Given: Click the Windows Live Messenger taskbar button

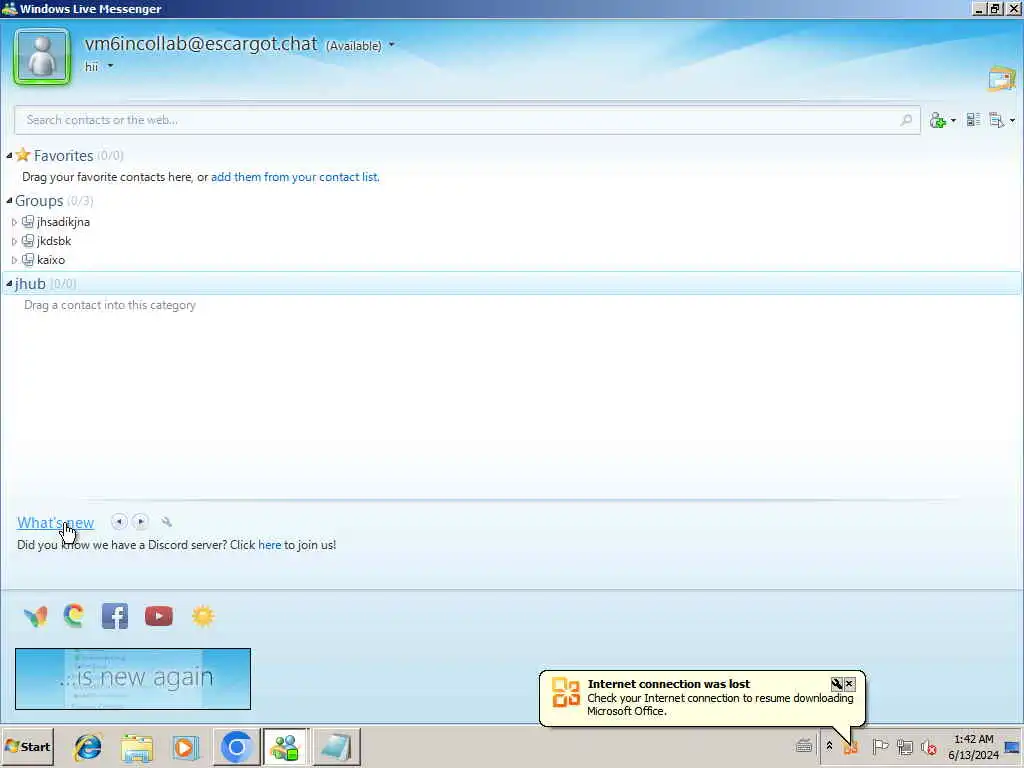Looking at the screenshot, I should pos(285,746).
